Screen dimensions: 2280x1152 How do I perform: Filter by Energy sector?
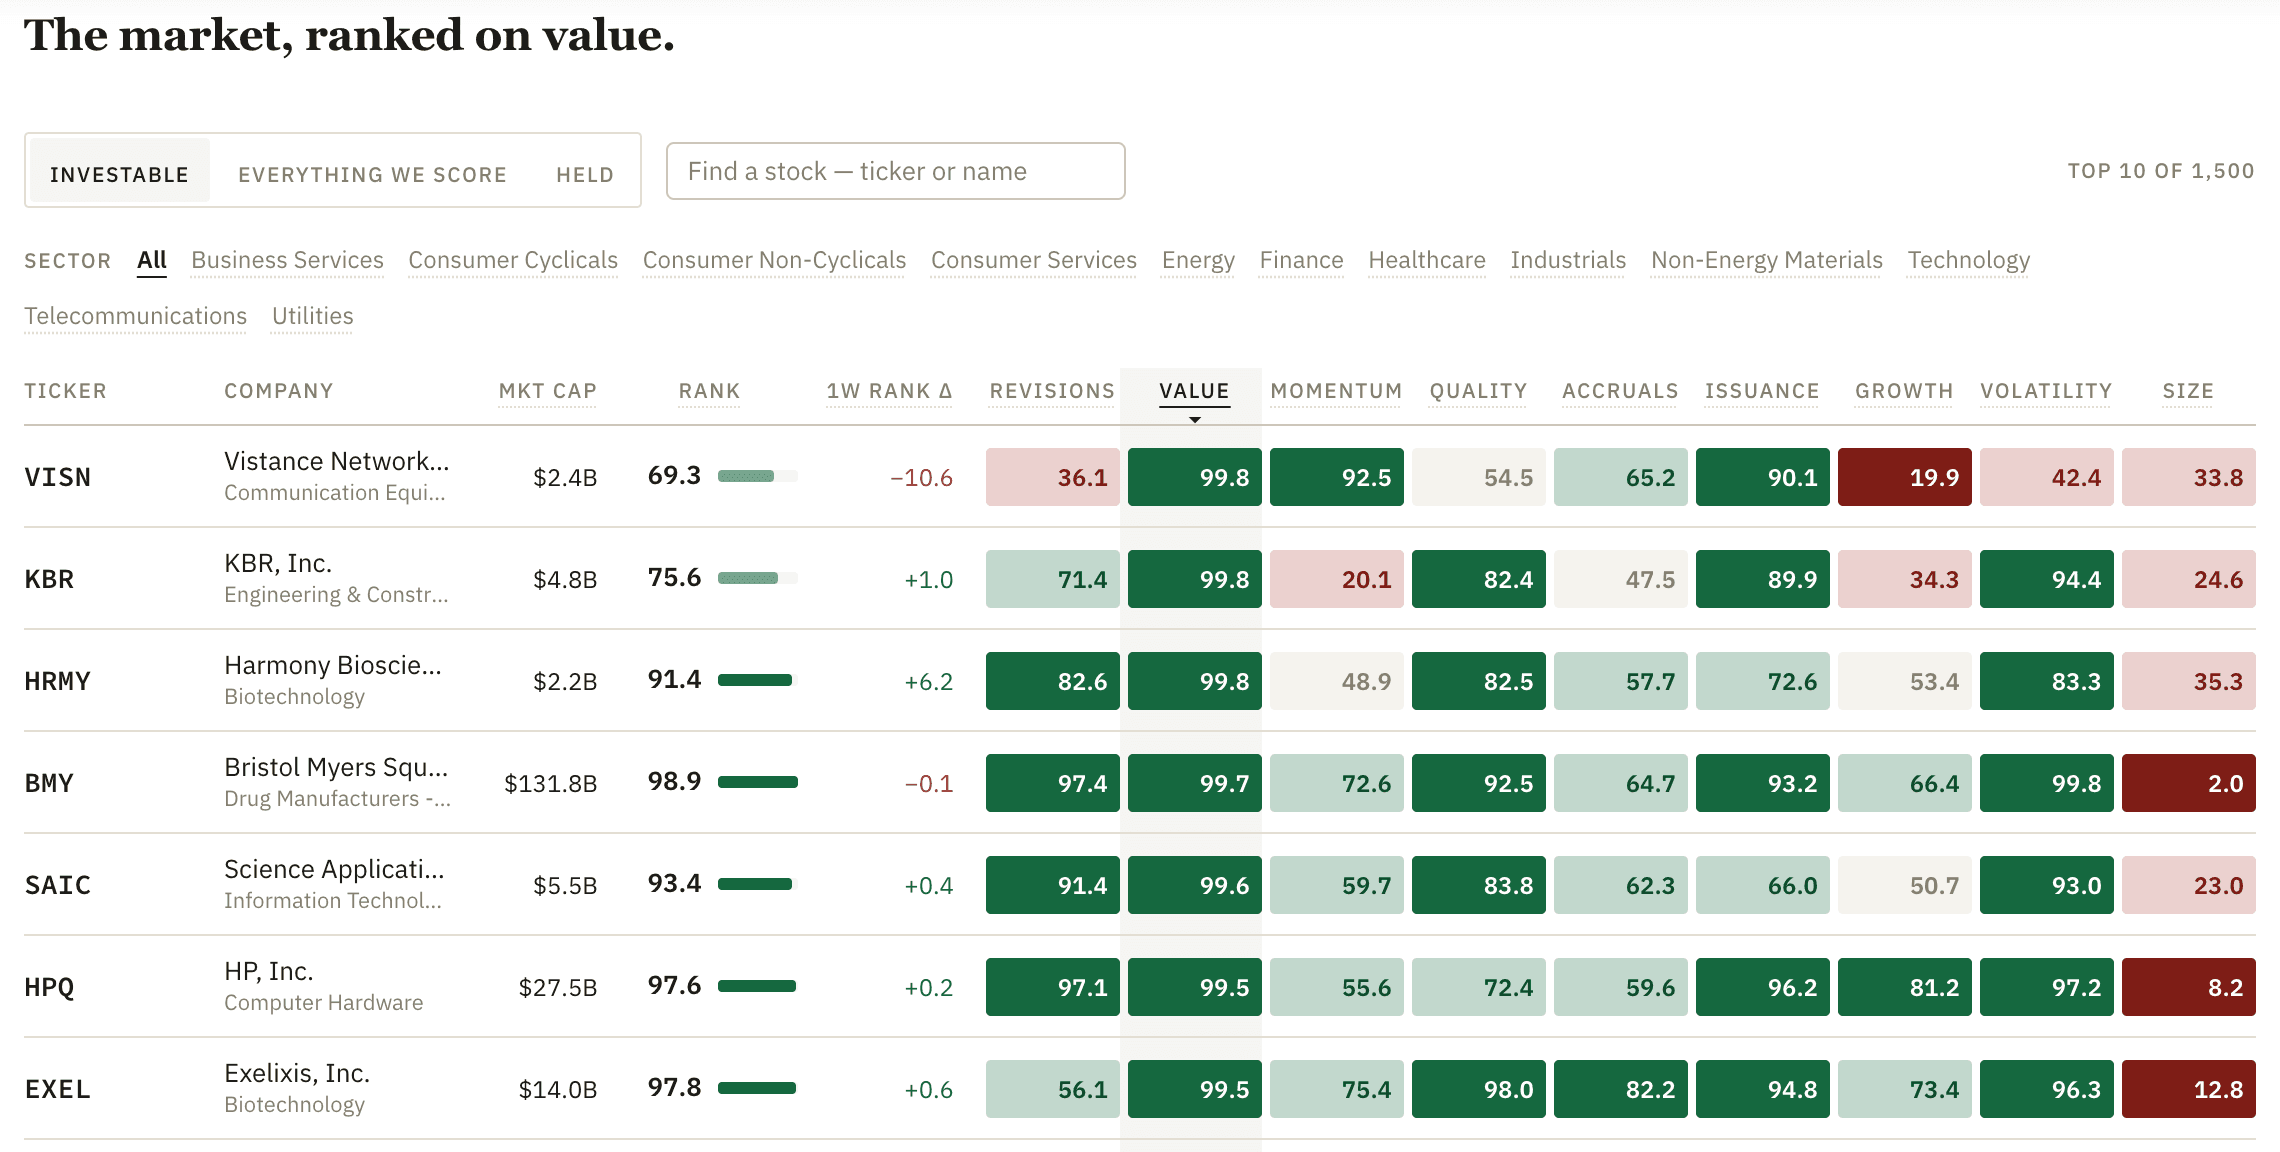coord(1198,260)
